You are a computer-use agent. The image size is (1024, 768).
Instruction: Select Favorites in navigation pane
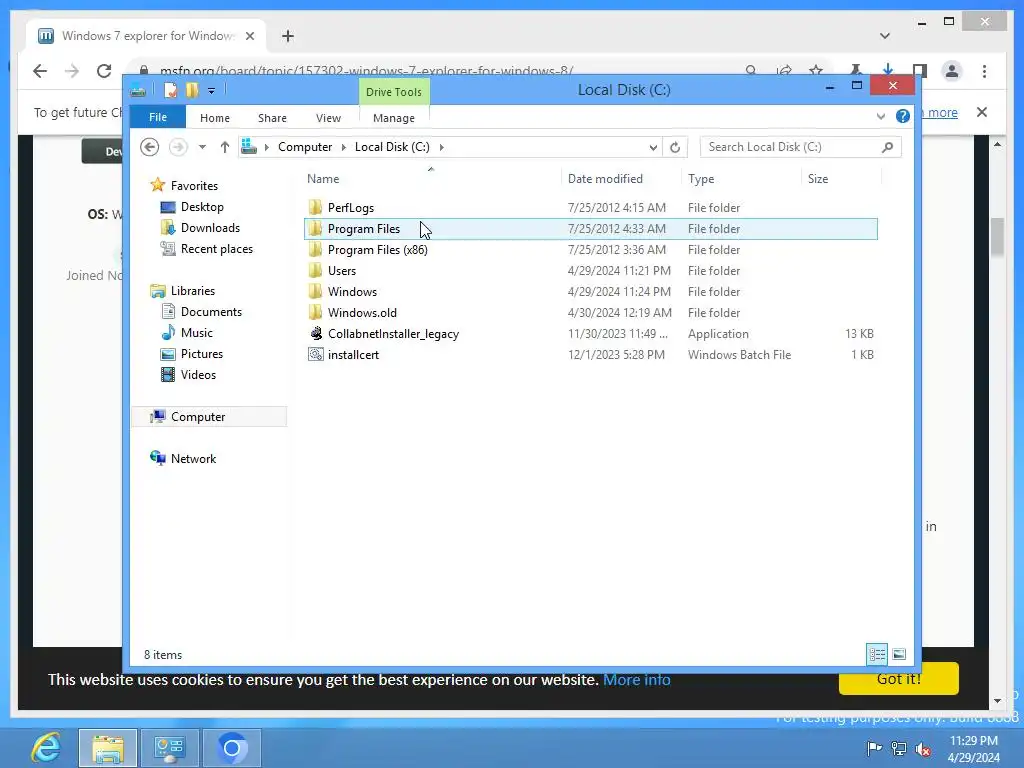pyautogui.click(x=194, y=185)
